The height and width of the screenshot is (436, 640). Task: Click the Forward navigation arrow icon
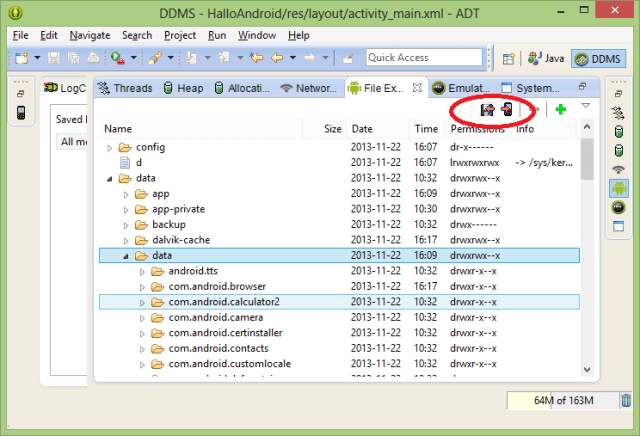point(310,58)
